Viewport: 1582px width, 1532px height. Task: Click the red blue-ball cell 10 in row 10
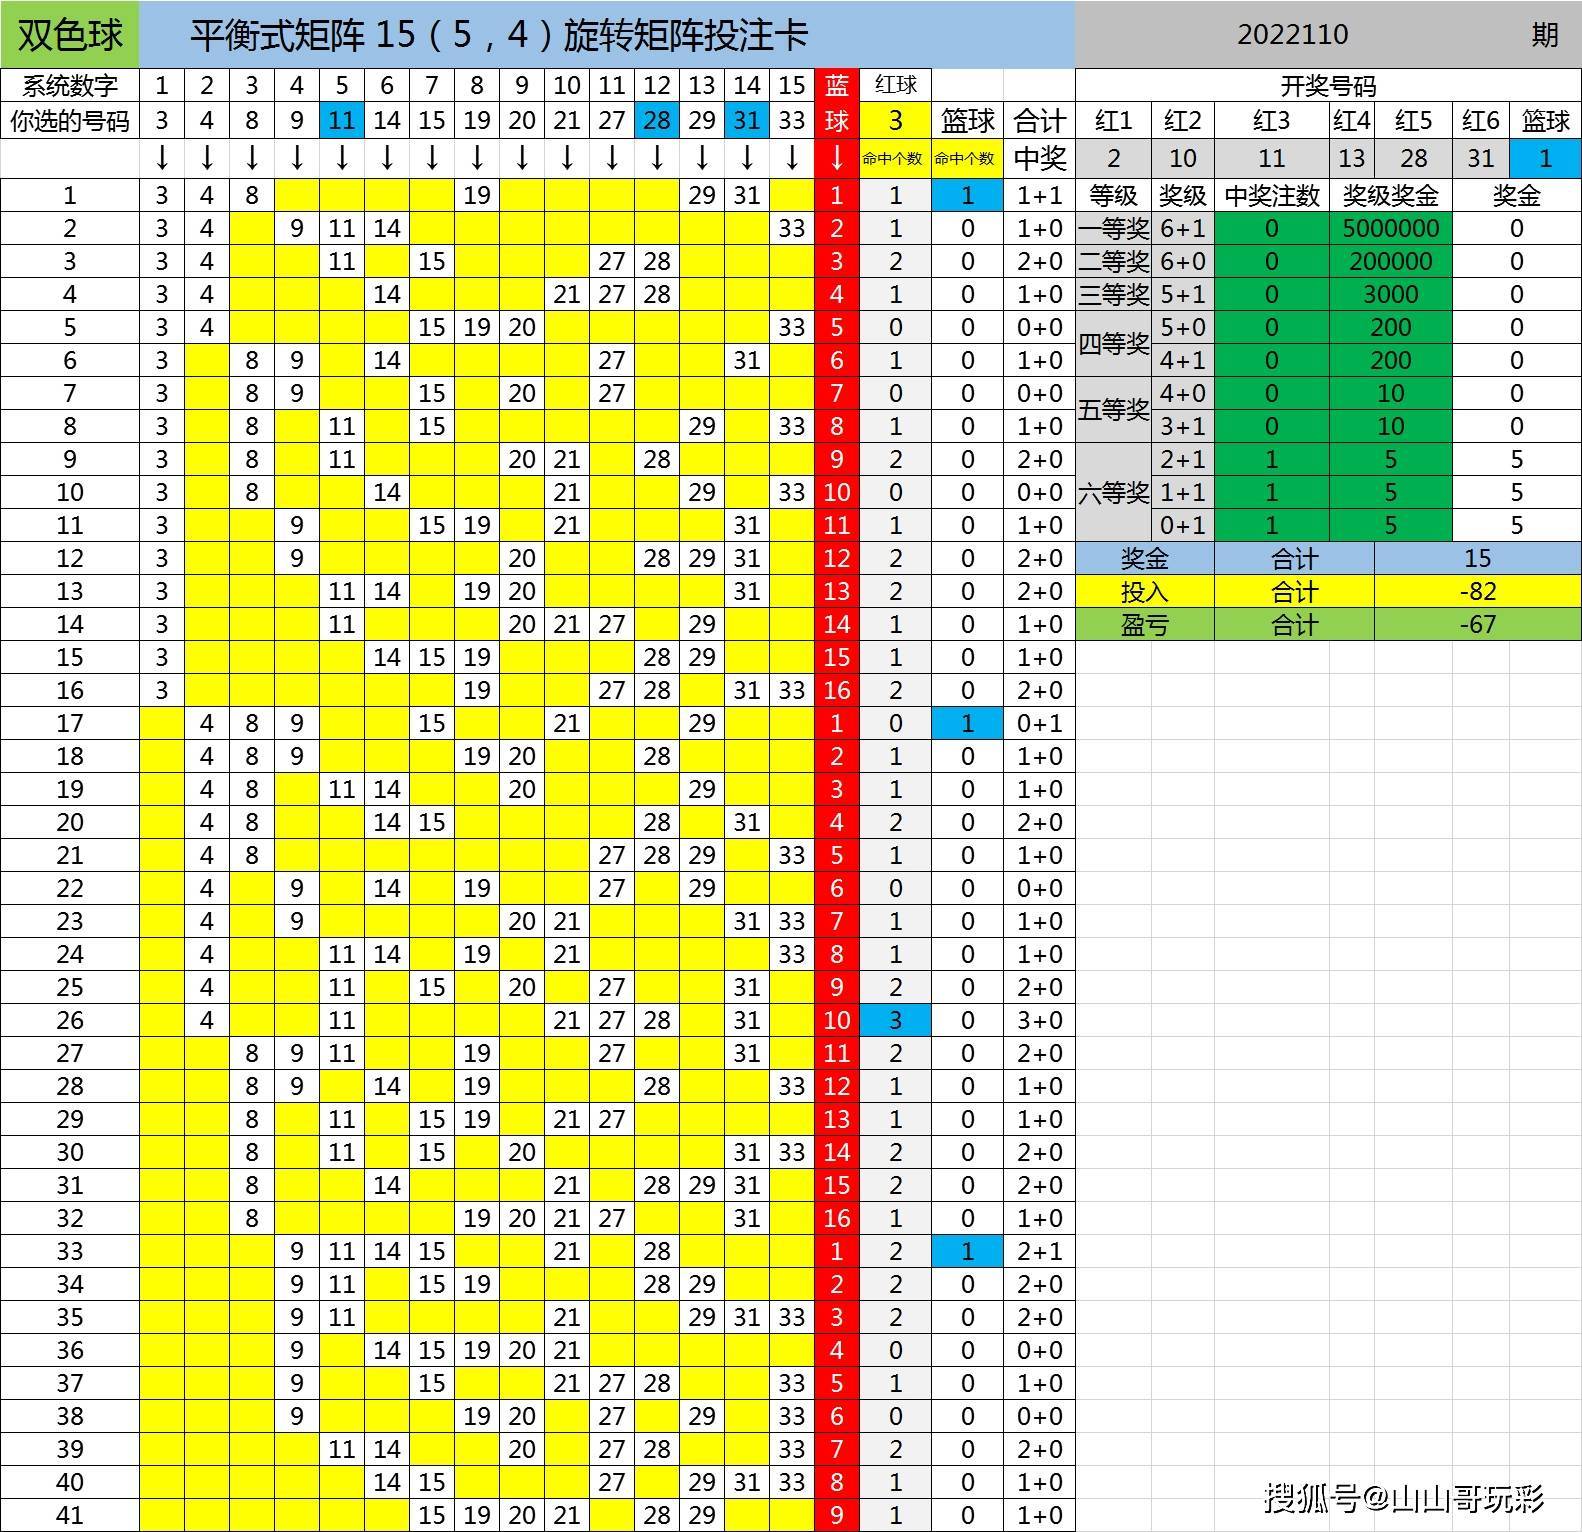click(837, 493)
